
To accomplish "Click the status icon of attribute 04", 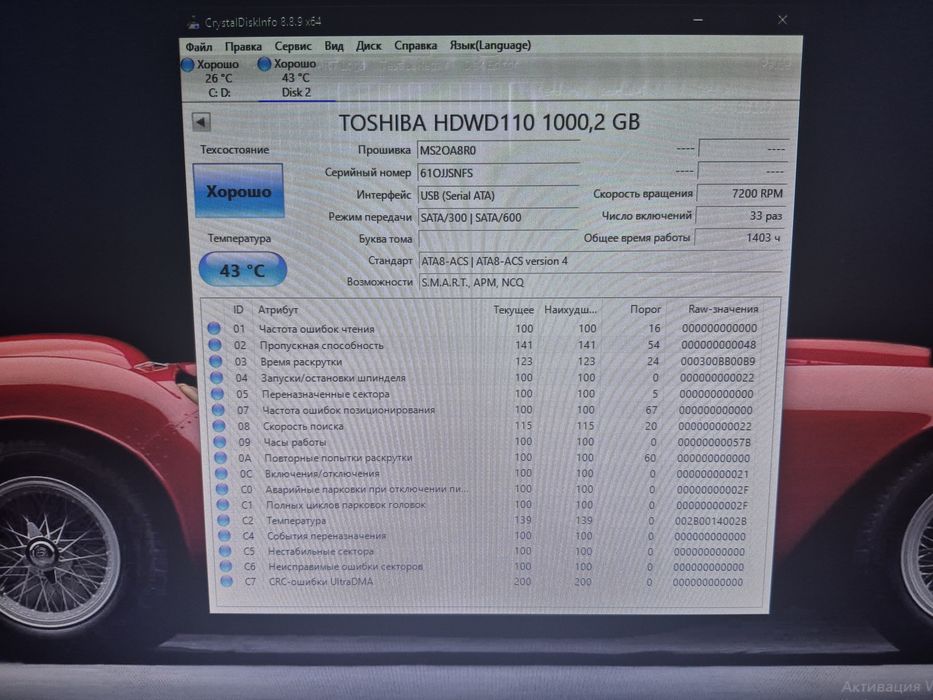I will [217, 377].
